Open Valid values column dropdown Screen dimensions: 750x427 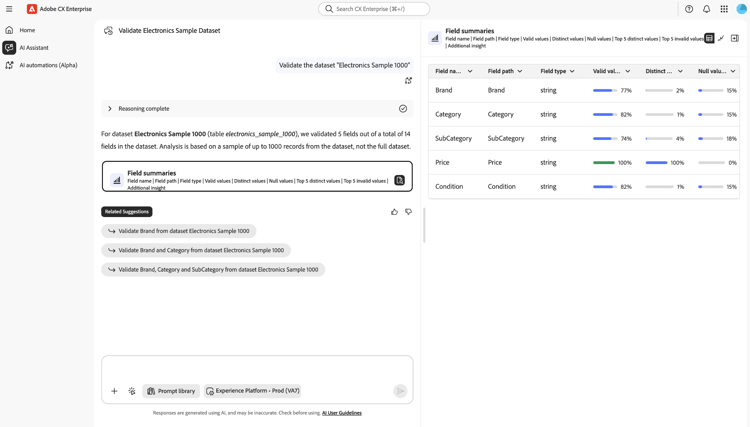628,71
